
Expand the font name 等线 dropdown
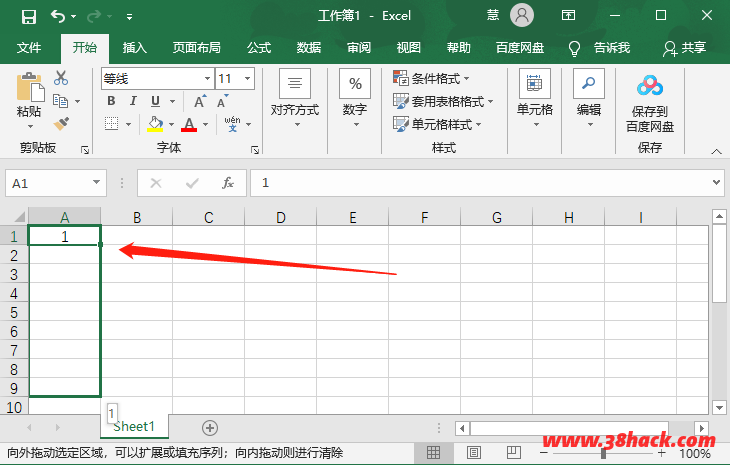click(206, 78)
